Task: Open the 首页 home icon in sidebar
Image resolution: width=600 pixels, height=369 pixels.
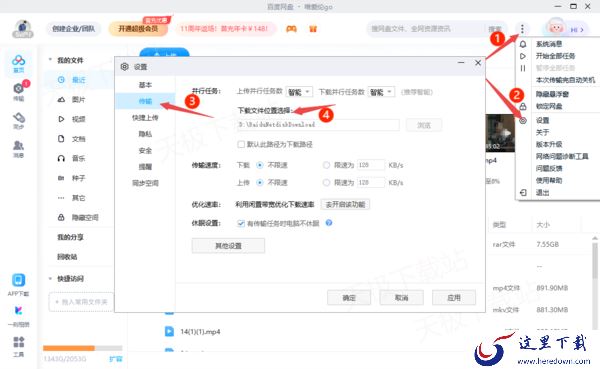Action: point(18,63)
